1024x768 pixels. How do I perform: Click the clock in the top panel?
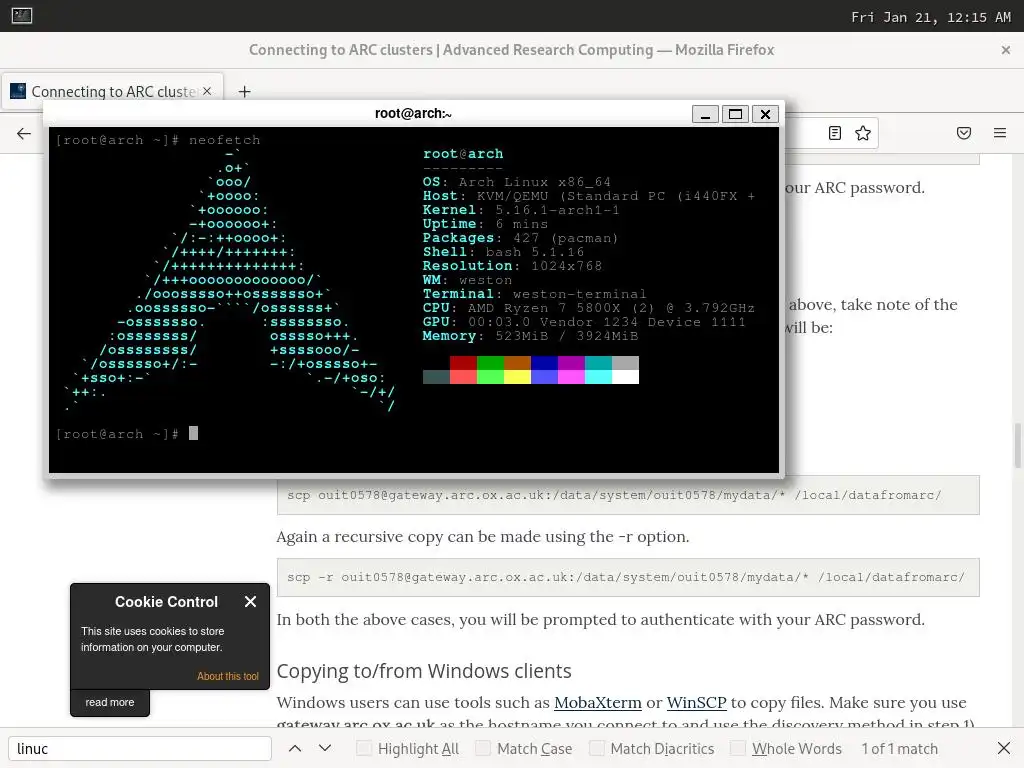coord(931,17)
